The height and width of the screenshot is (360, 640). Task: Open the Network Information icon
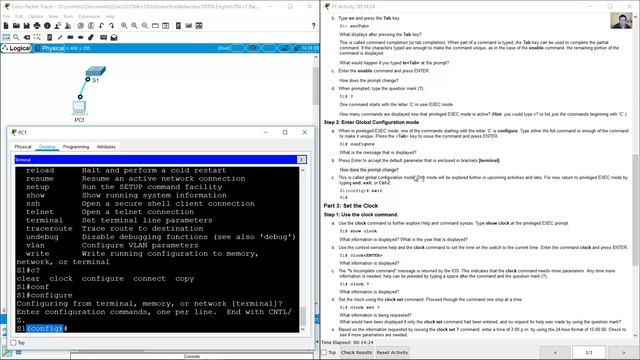(x=47, y=26)
